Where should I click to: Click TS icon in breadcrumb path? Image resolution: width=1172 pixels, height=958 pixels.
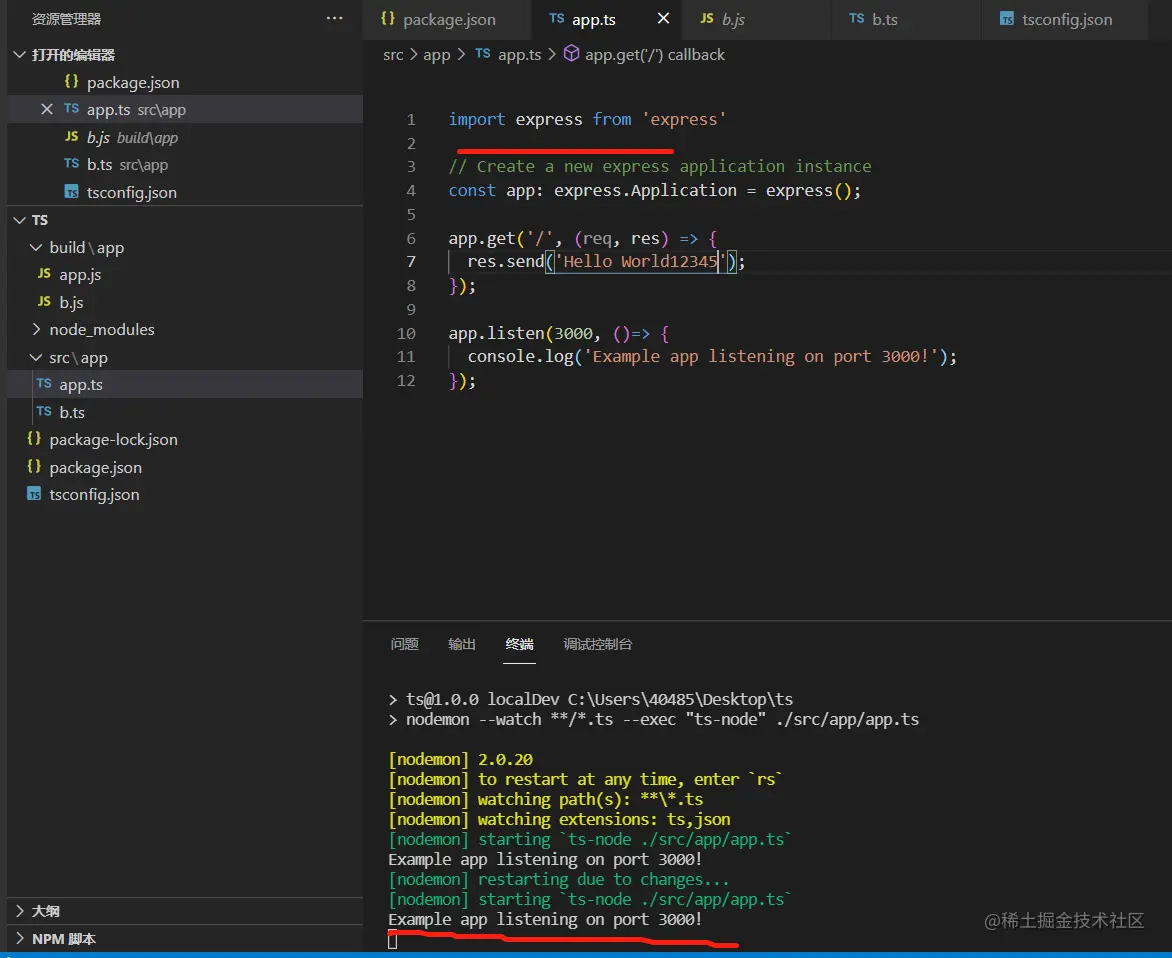point(483,54)
